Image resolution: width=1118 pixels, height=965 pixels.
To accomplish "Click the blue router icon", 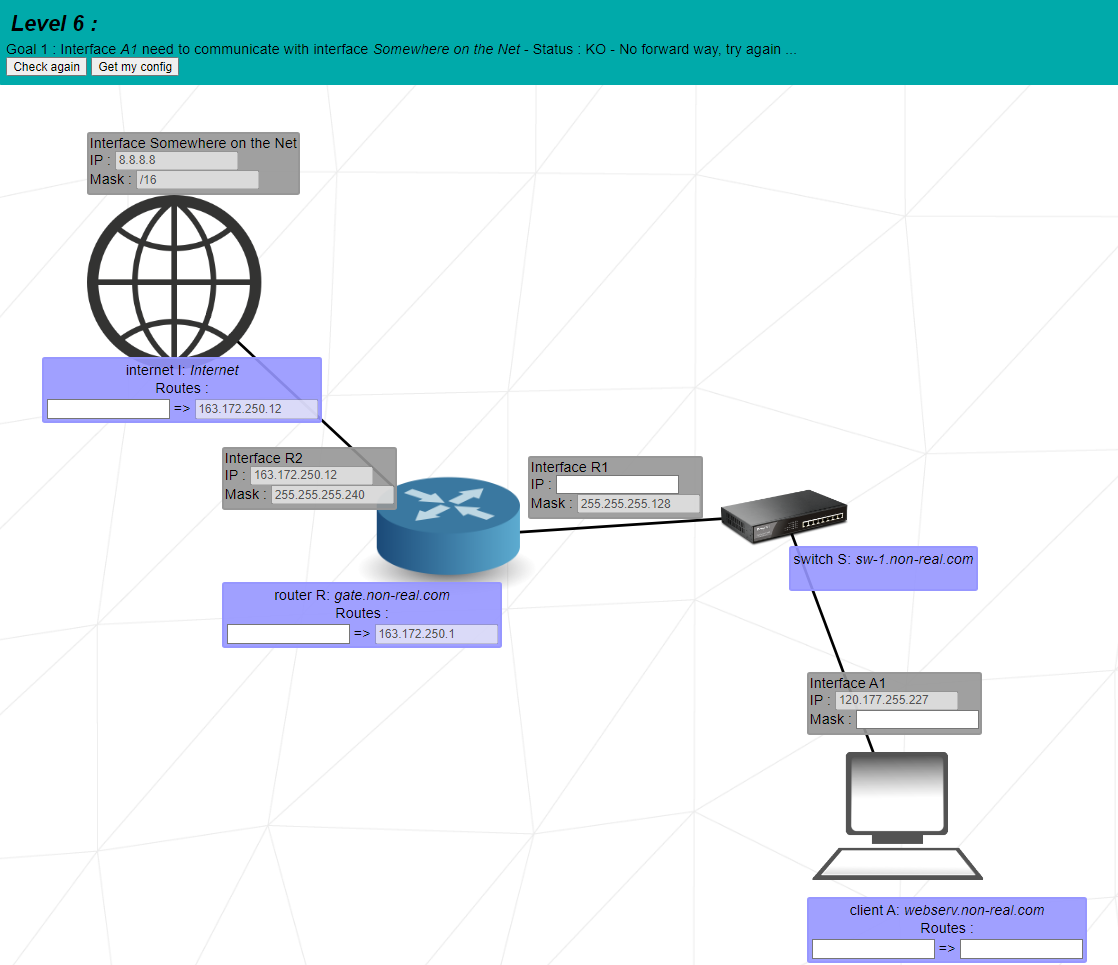I will pyautogui.click(x=448, y=526).
